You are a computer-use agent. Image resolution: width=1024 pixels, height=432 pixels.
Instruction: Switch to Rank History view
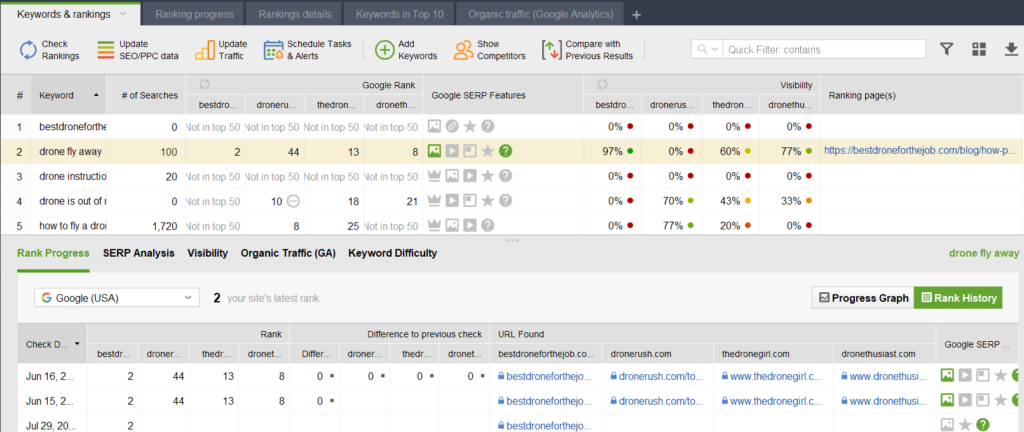(x=958, y=298)
